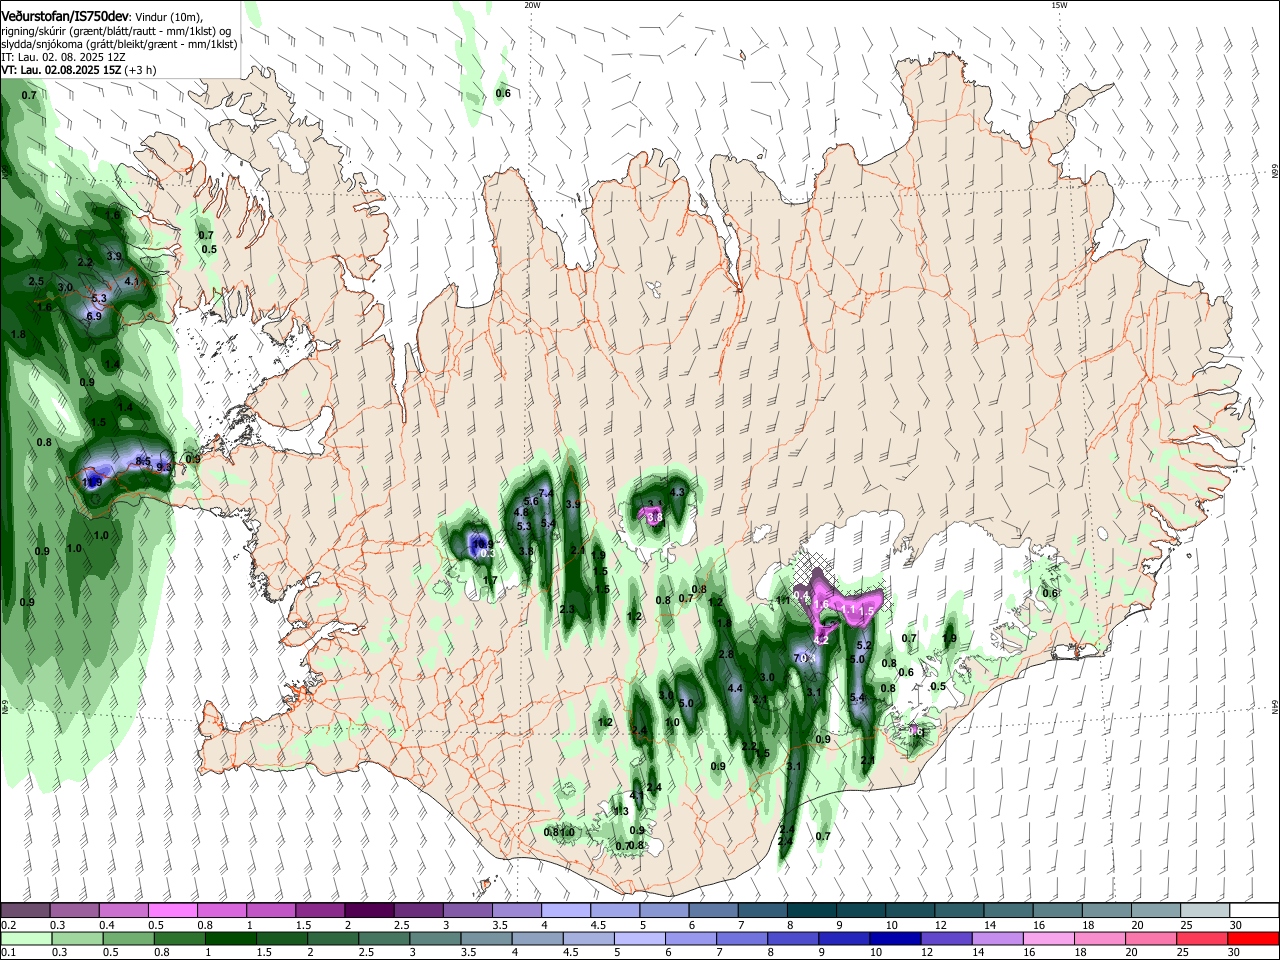1280x960 pixels.
Task: Pick the pale grey sleet swatch starting at 25
Action: (1204, 911)
